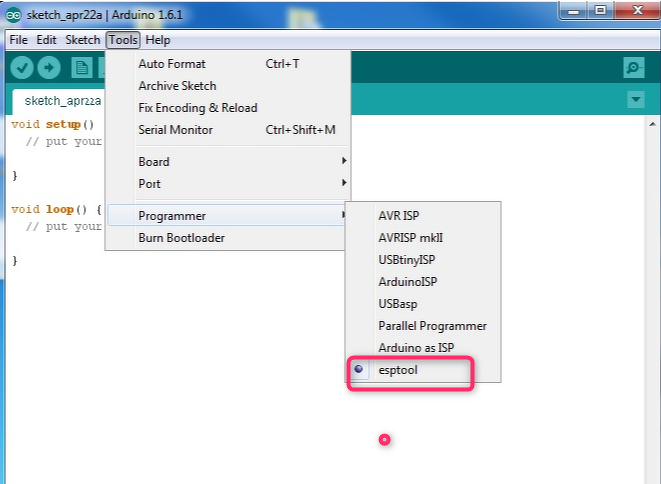Select Arduino as ISP programmer
The width and height of the screenshot is (661, 484).
423,347
